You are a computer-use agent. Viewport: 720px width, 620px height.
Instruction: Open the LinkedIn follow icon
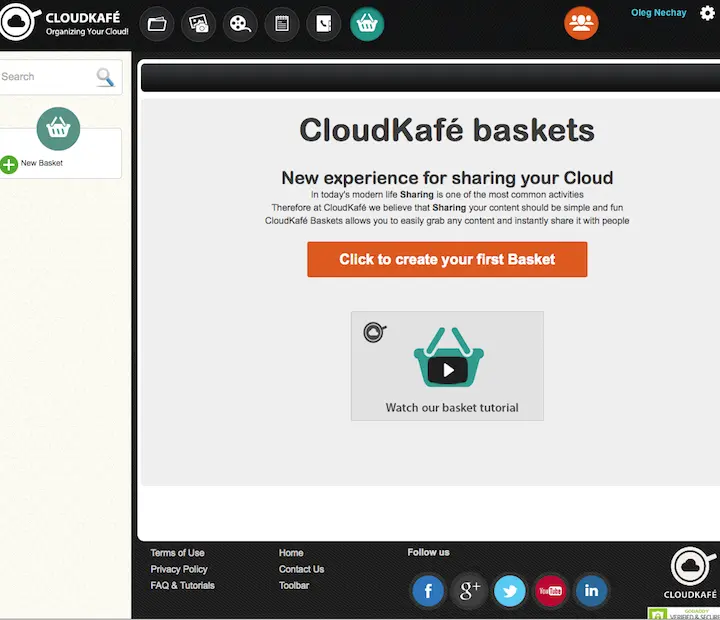click(x=591, y=591)
